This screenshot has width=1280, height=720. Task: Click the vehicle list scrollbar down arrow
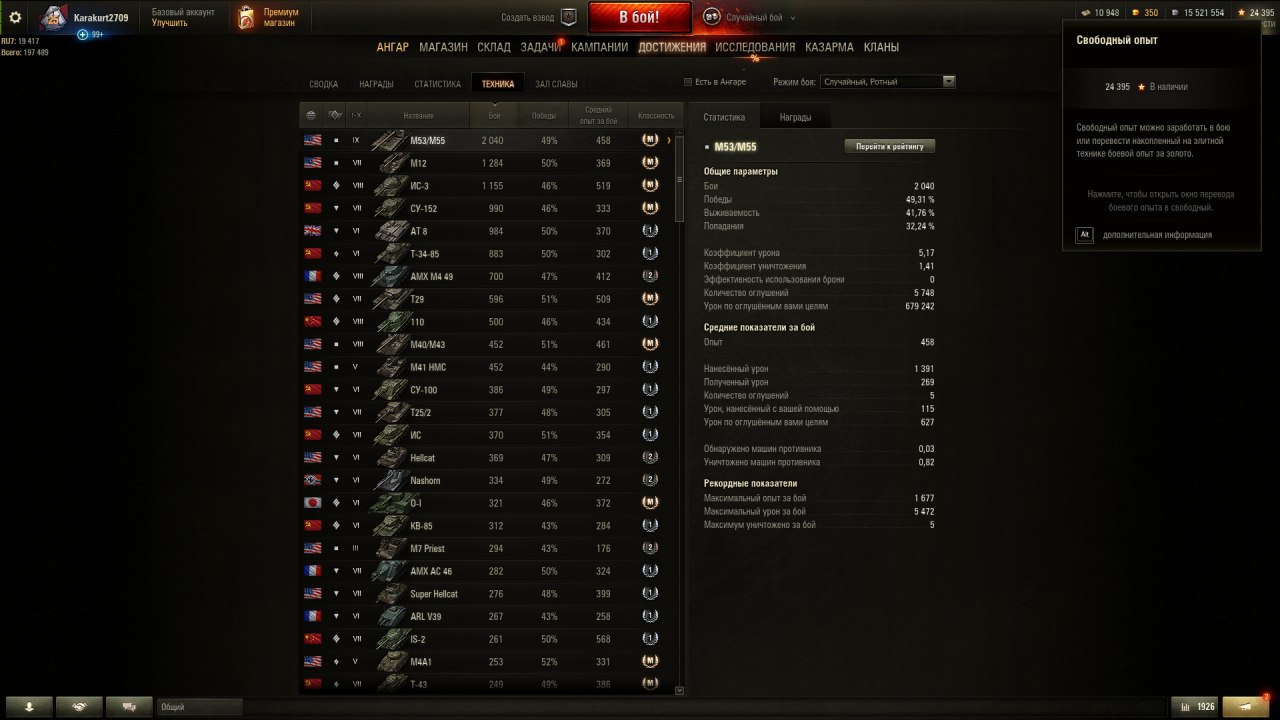pyautogui.click(x=680, y=690)
